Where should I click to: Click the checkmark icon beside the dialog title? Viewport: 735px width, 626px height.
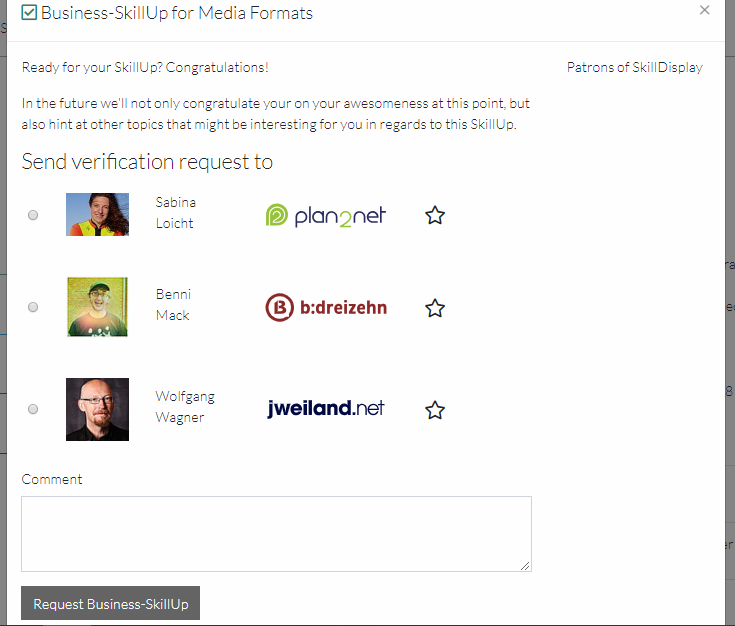pos(29,13)
